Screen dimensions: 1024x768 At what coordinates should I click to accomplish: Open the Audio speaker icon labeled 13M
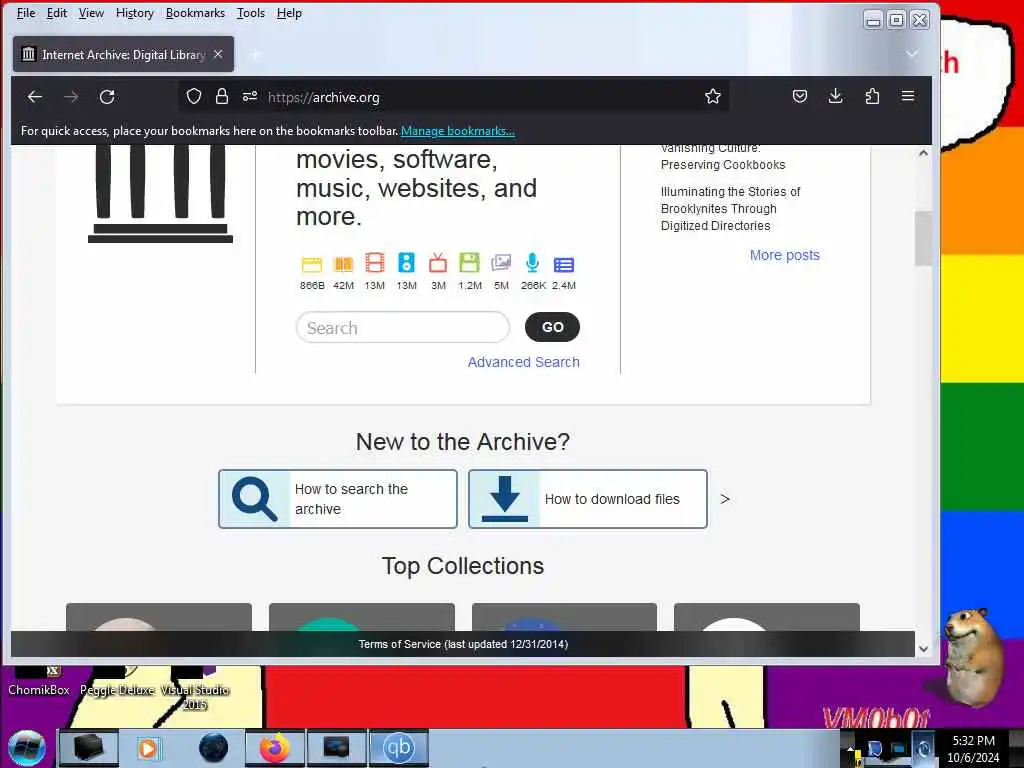[406, 263]
